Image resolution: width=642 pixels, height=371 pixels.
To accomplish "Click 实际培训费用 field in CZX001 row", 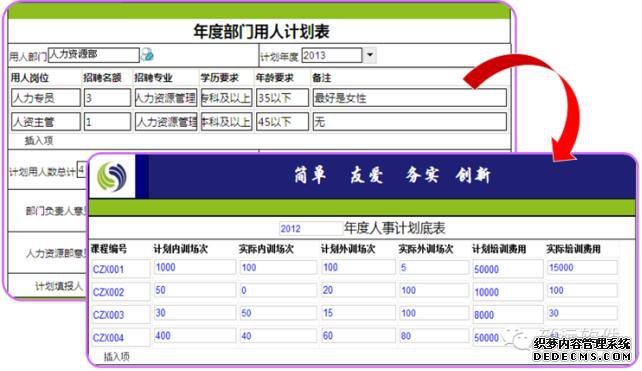I will click(x=582, y=267).
